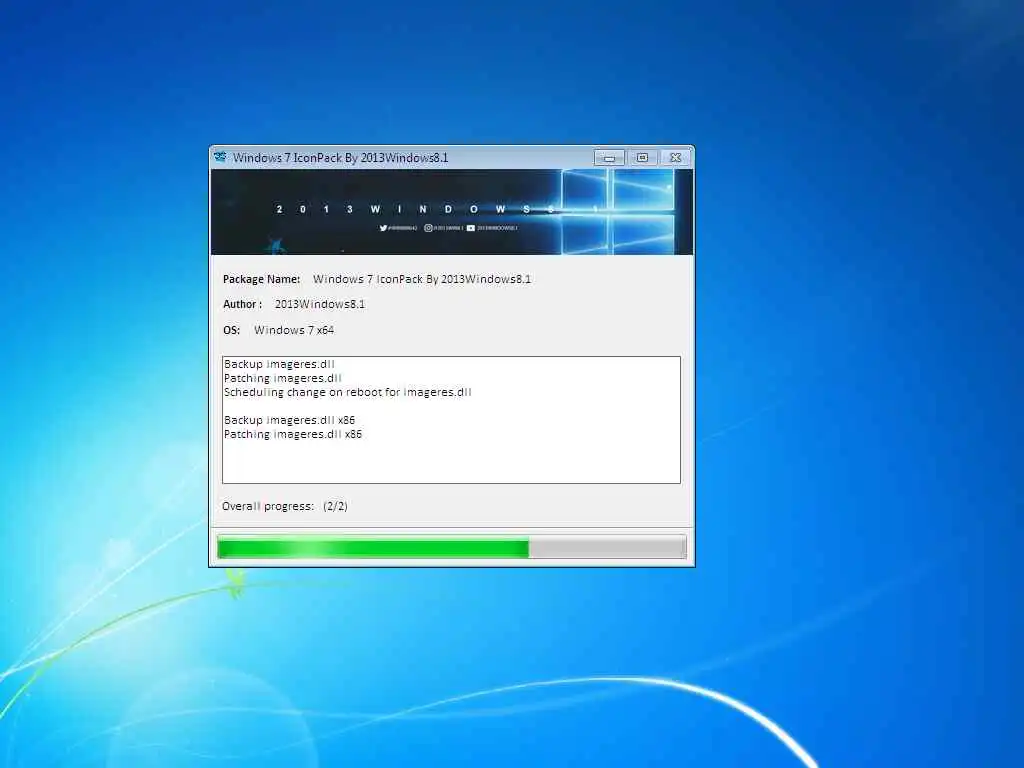Click author value '2013Windows8.1'
The height and width of the screenshot is (768, 1024).
(x=320, y=304)
